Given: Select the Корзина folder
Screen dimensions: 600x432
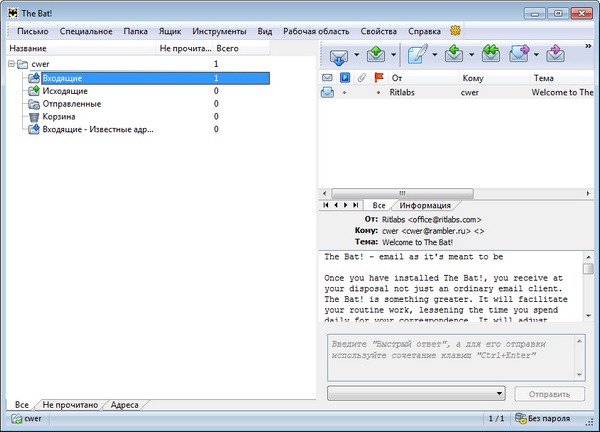Looking at the screenshot, I should [x=58, y=116].
